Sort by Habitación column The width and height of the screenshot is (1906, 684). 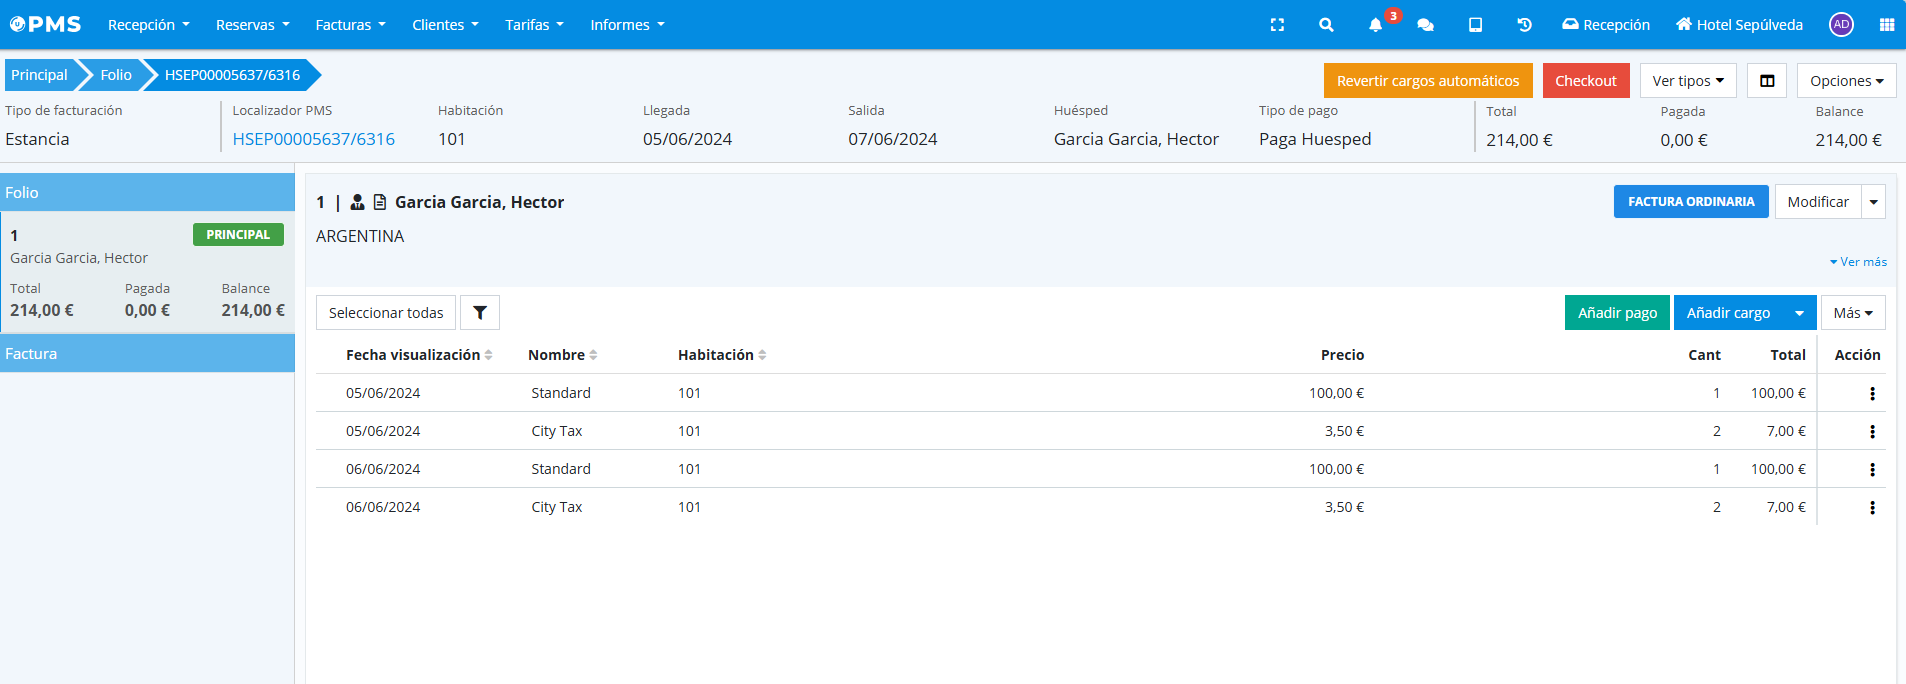pos(722,355)
